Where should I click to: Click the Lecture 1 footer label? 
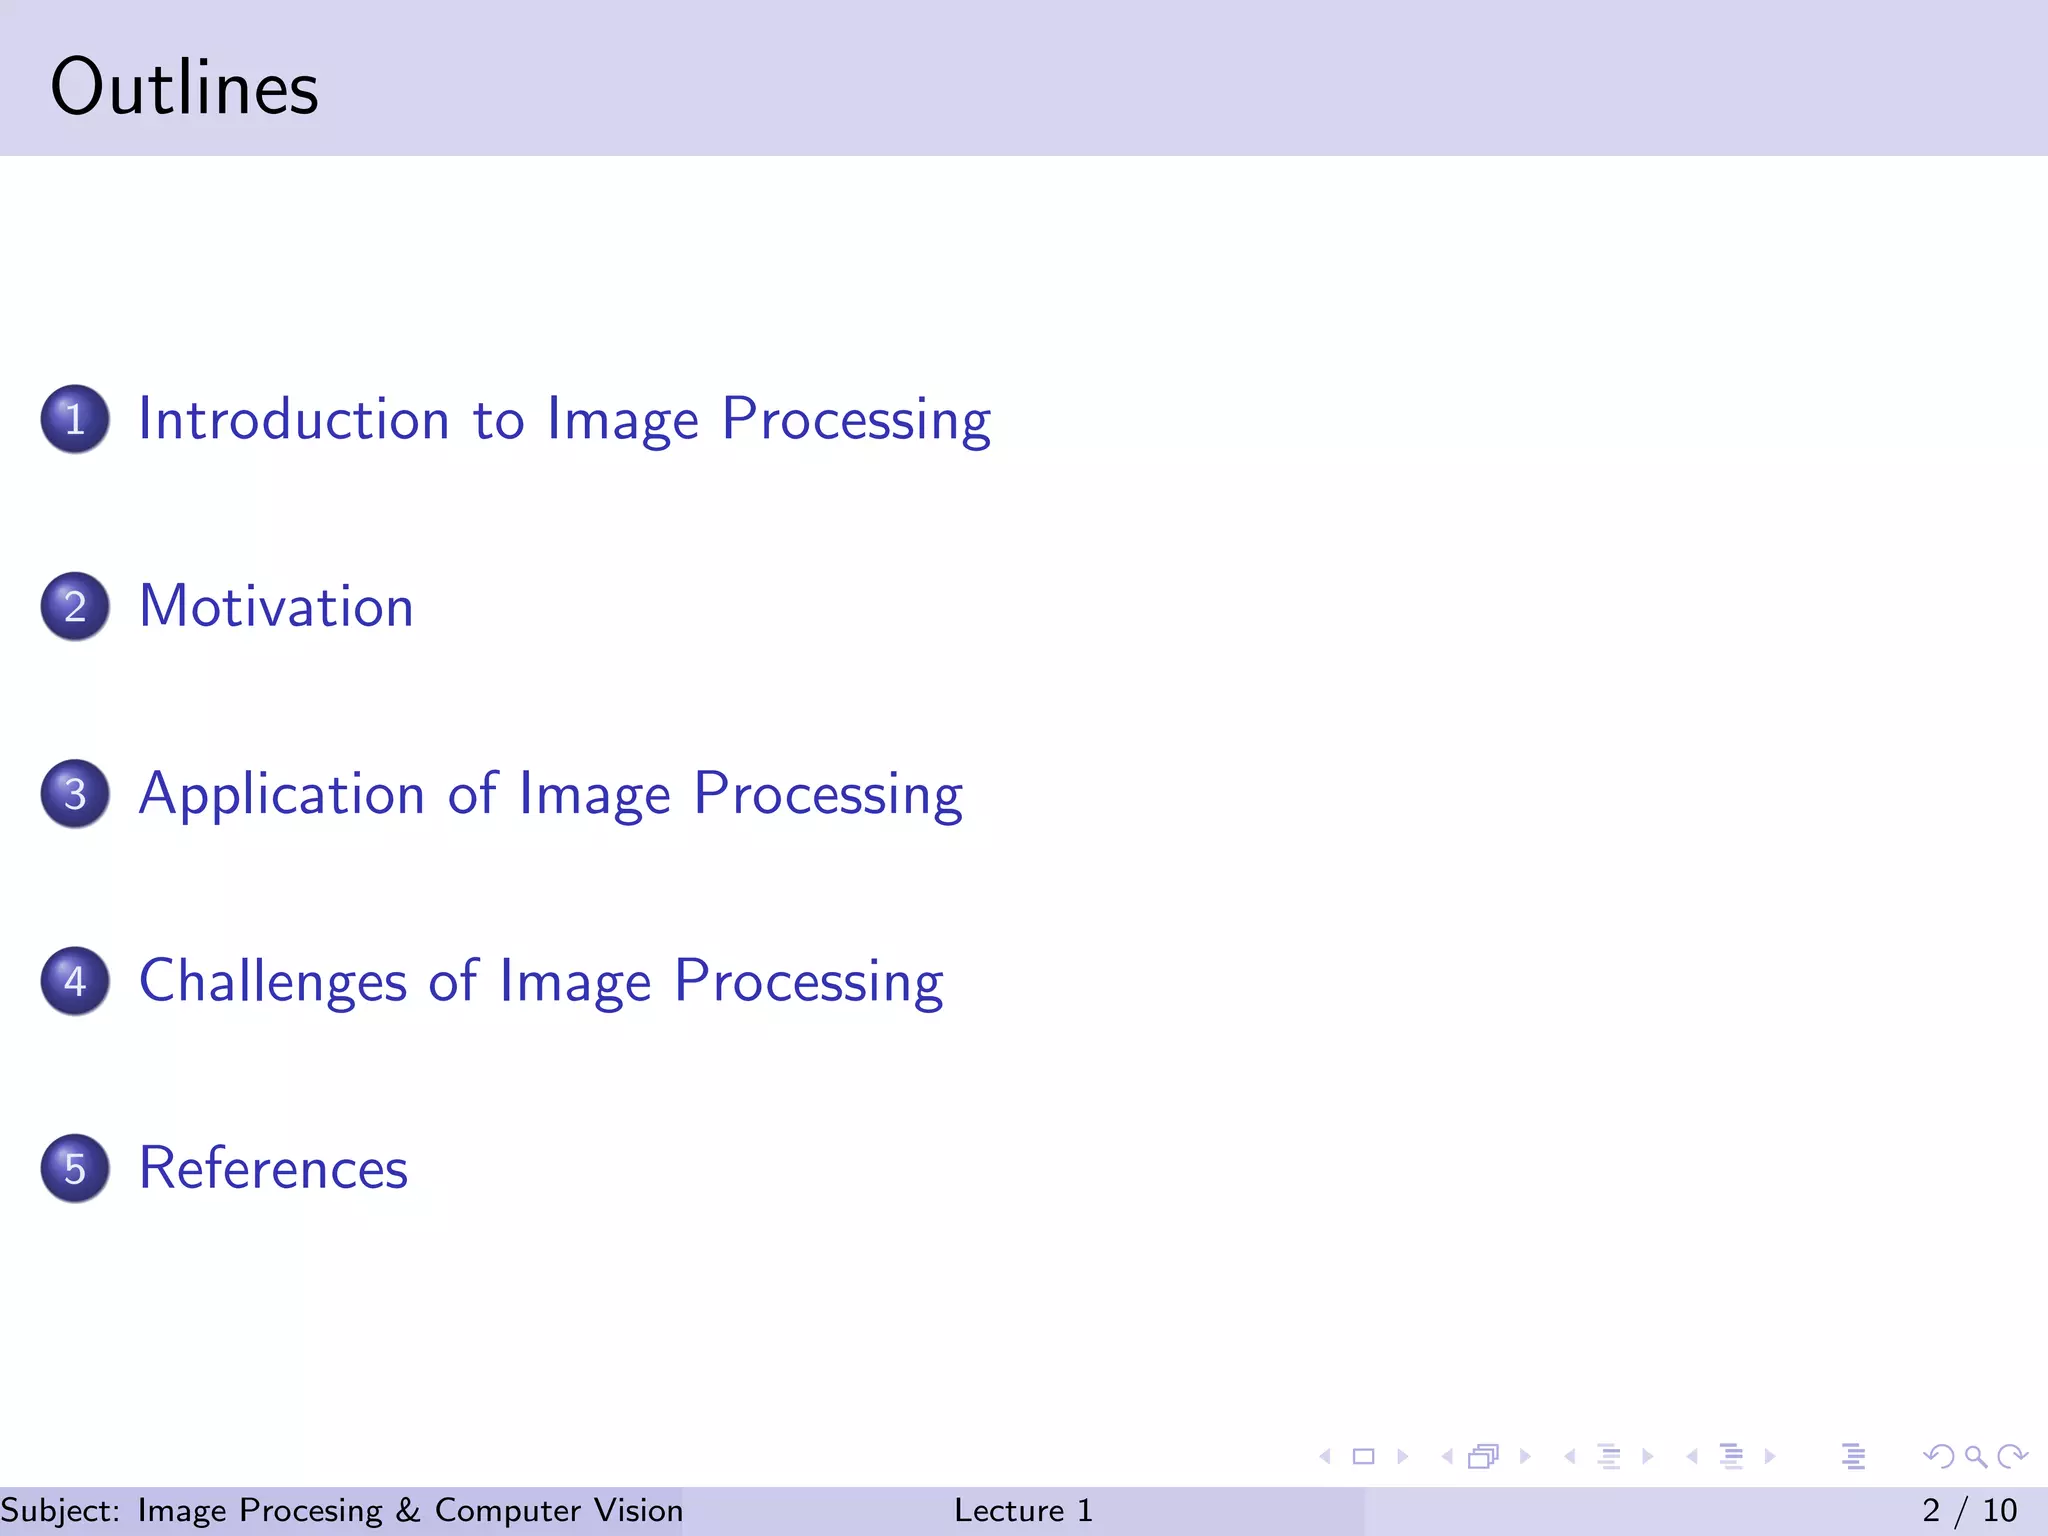click(1023, 1510)
